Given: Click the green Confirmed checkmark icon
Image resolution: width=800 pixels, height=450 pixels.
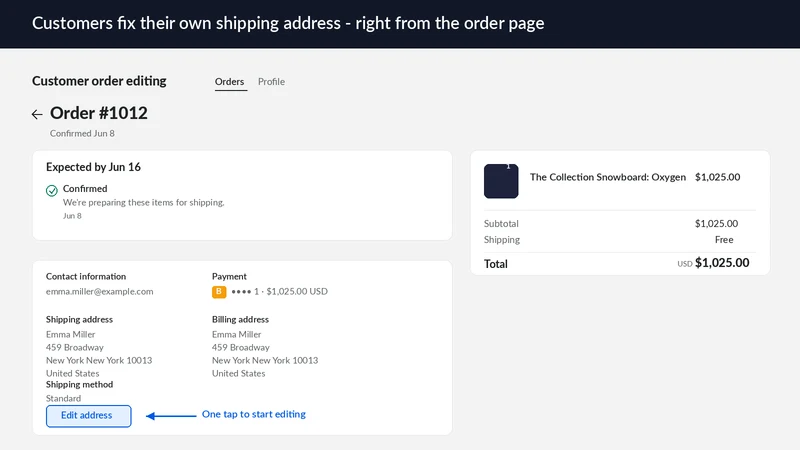Looking at the screenshot, I should (52, 191).
